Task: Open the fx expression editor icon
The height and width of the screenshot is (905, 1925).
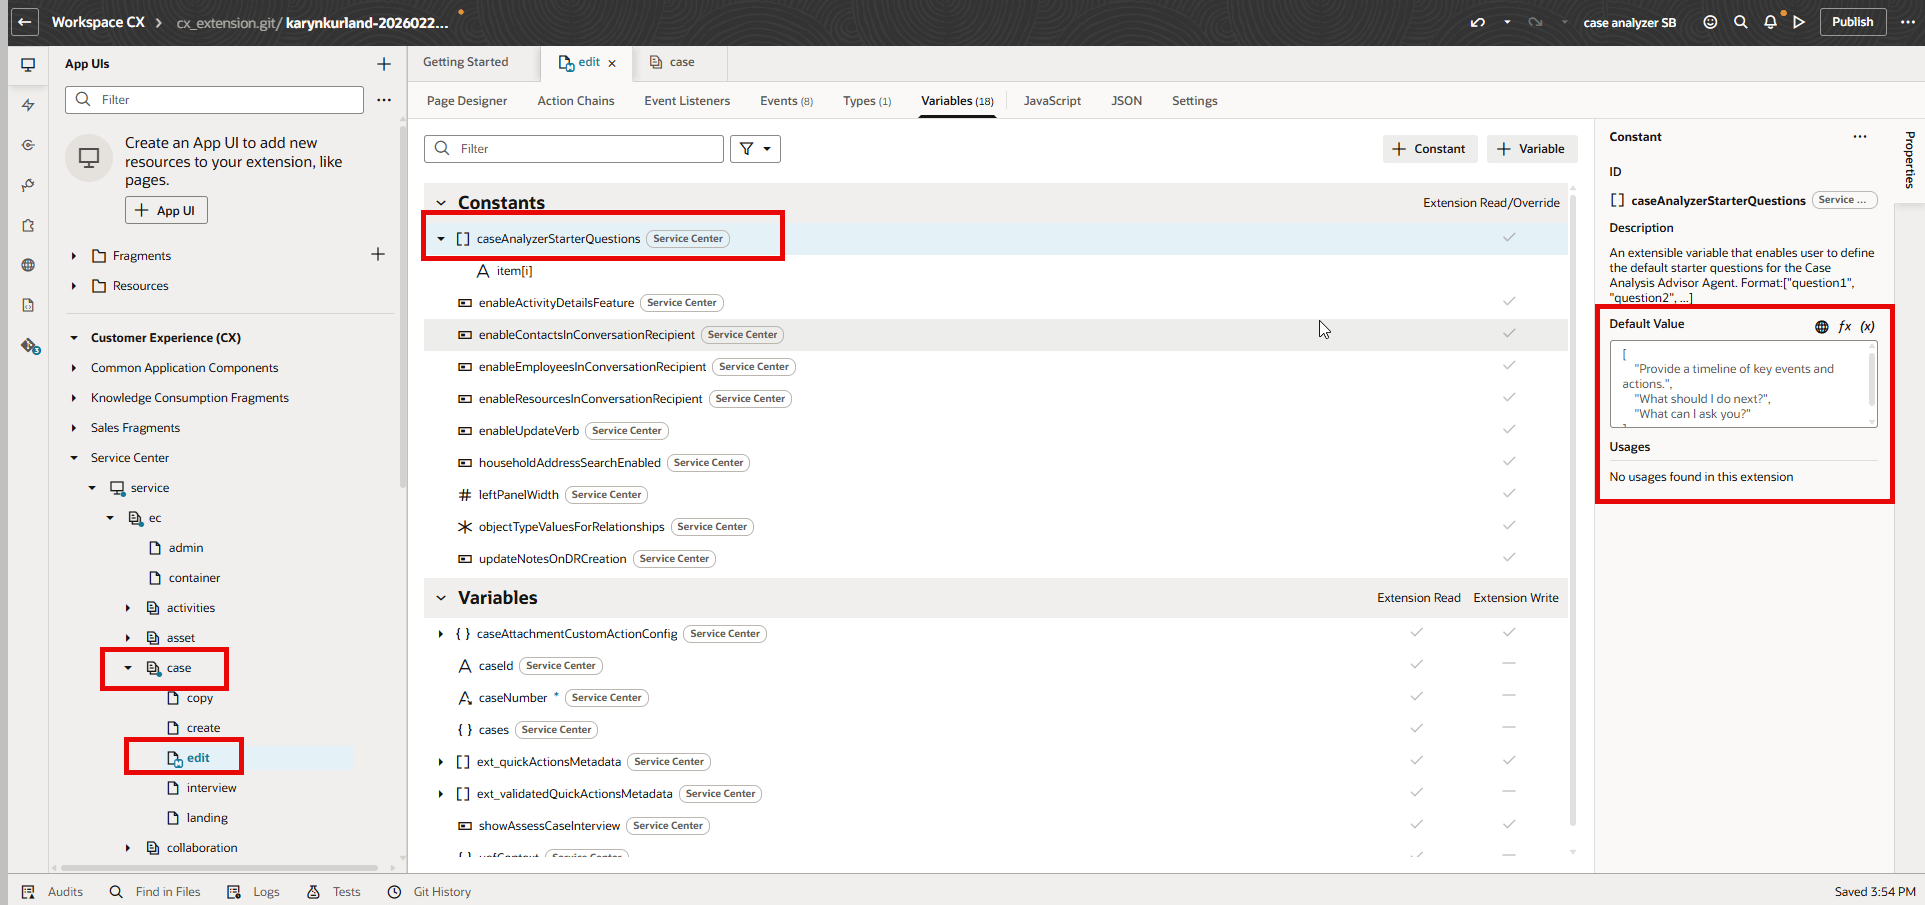Action: [x=1844, y=327]
